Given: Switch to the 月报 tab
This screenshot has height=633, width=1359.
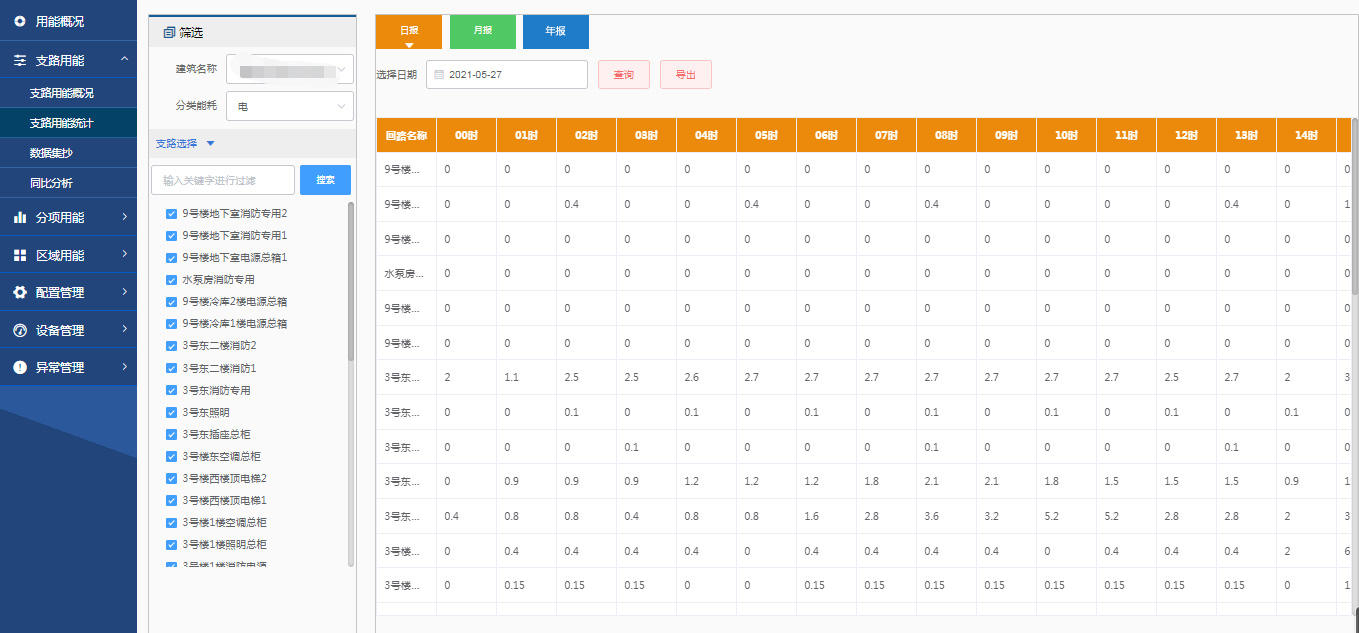Looking at the screenshot, I should 483,31.
